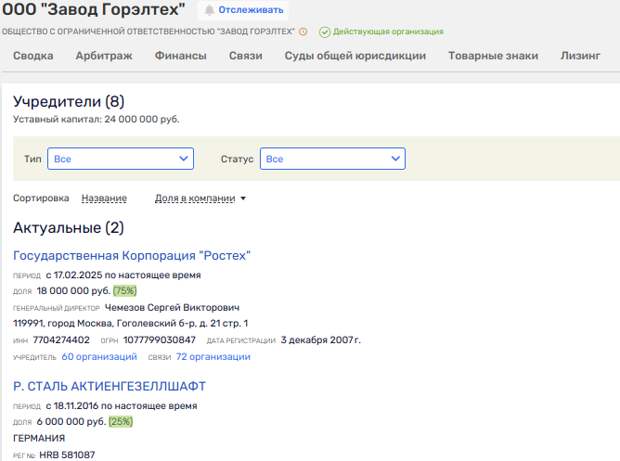This screenshot has height=461, width=620.
Task: Open Государственная Корпорация "Ростех" link
Action: [x=132, y=255]
